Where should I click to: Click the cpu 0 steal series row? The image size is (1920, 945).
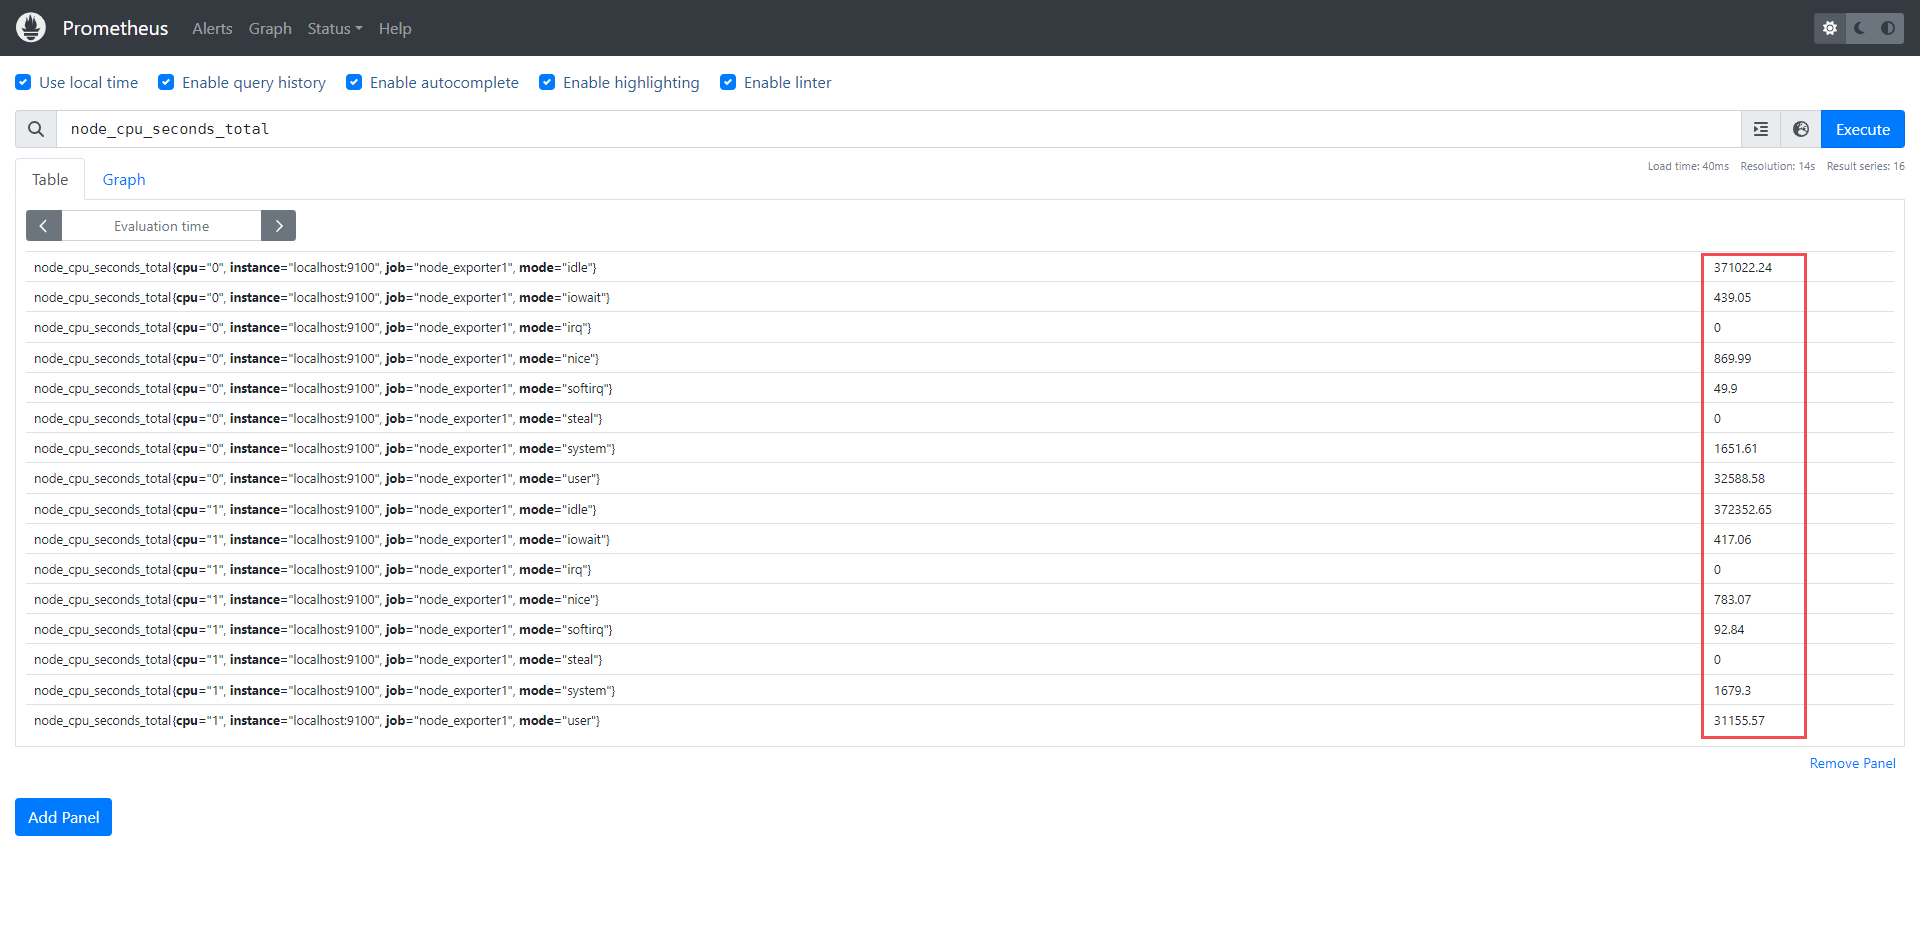(960, 418)
